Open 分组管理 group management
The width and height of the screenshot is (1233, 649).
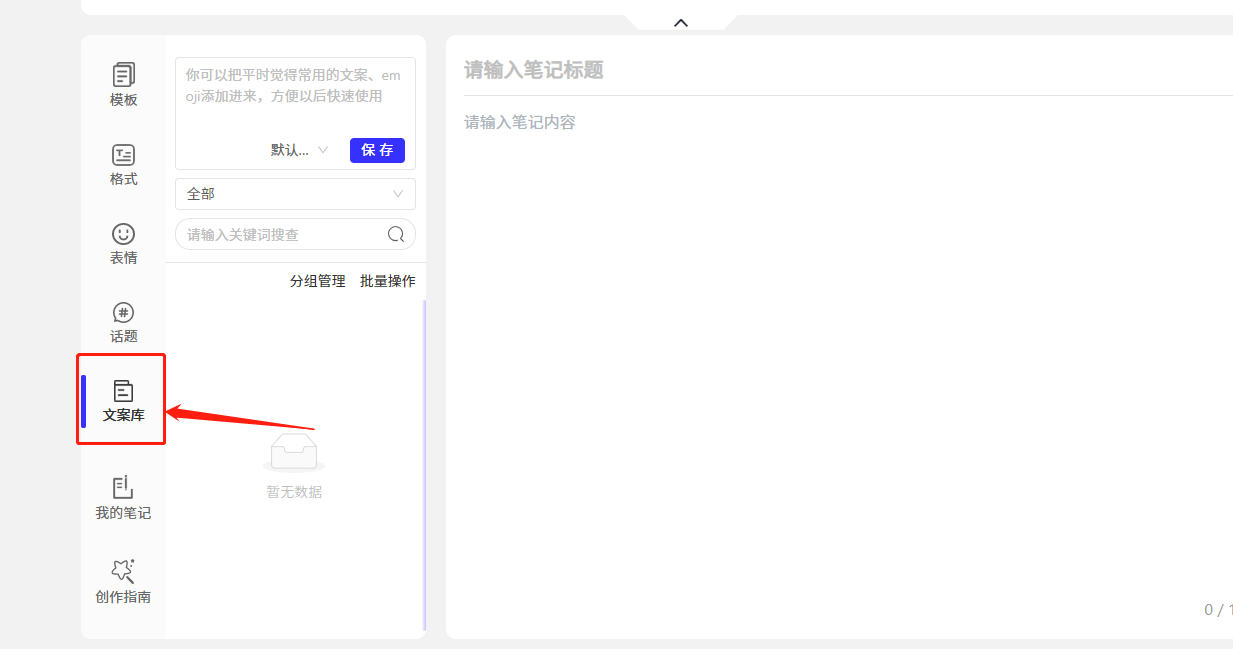(317, 281)
